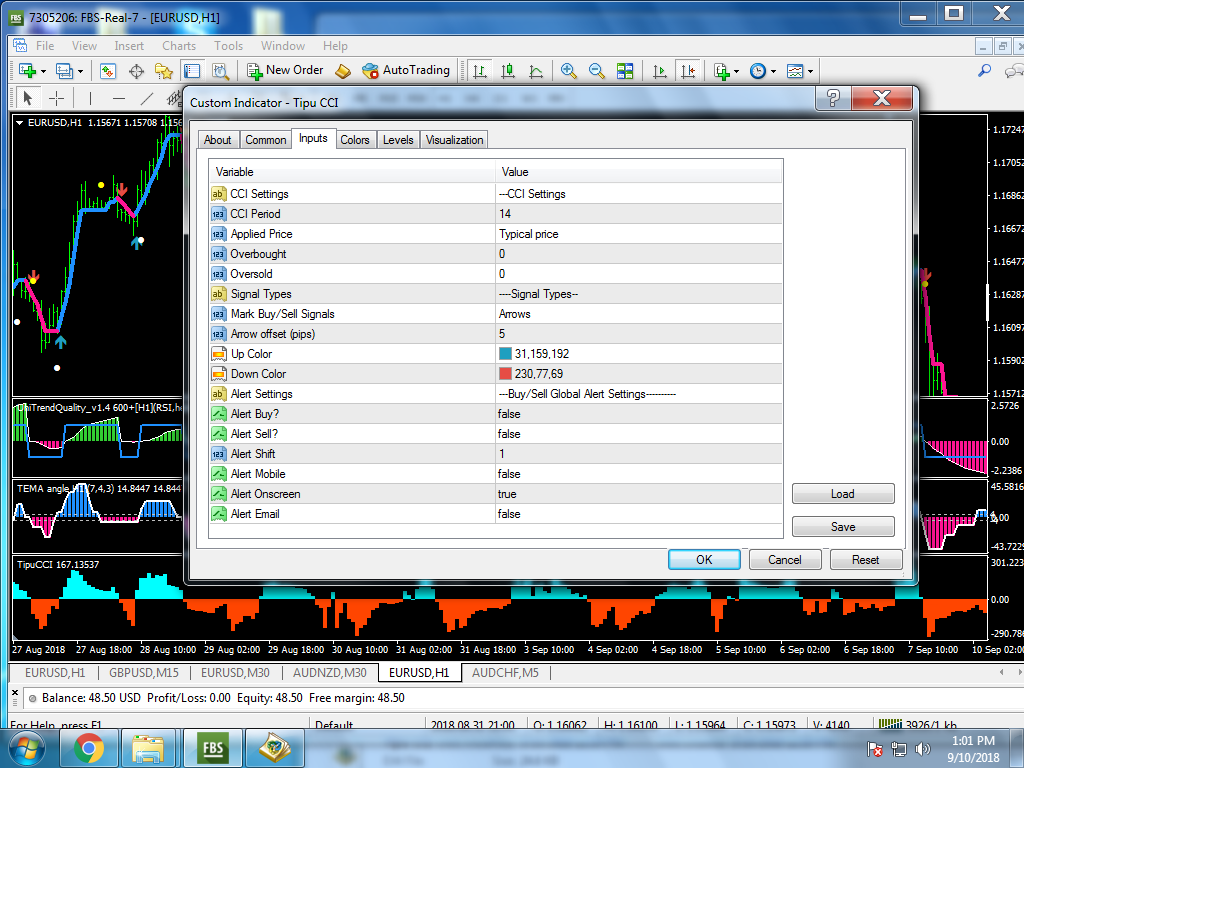Switch to the Common tab

[265, 140]
